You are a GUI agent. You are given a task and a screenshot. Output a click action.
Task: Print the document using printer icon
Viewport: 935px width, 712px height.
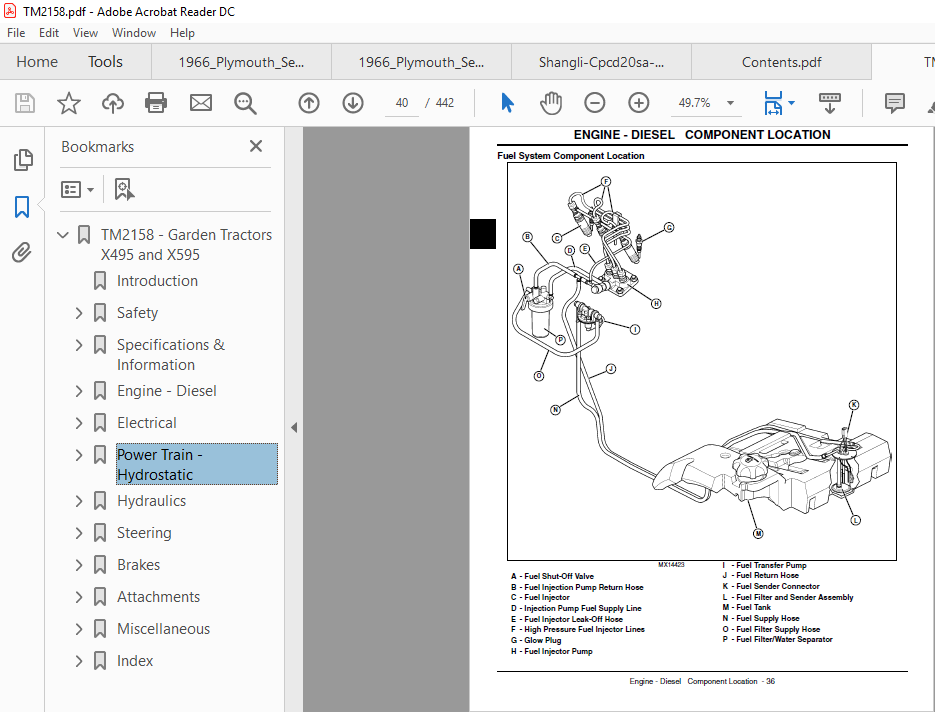[156, 103]
